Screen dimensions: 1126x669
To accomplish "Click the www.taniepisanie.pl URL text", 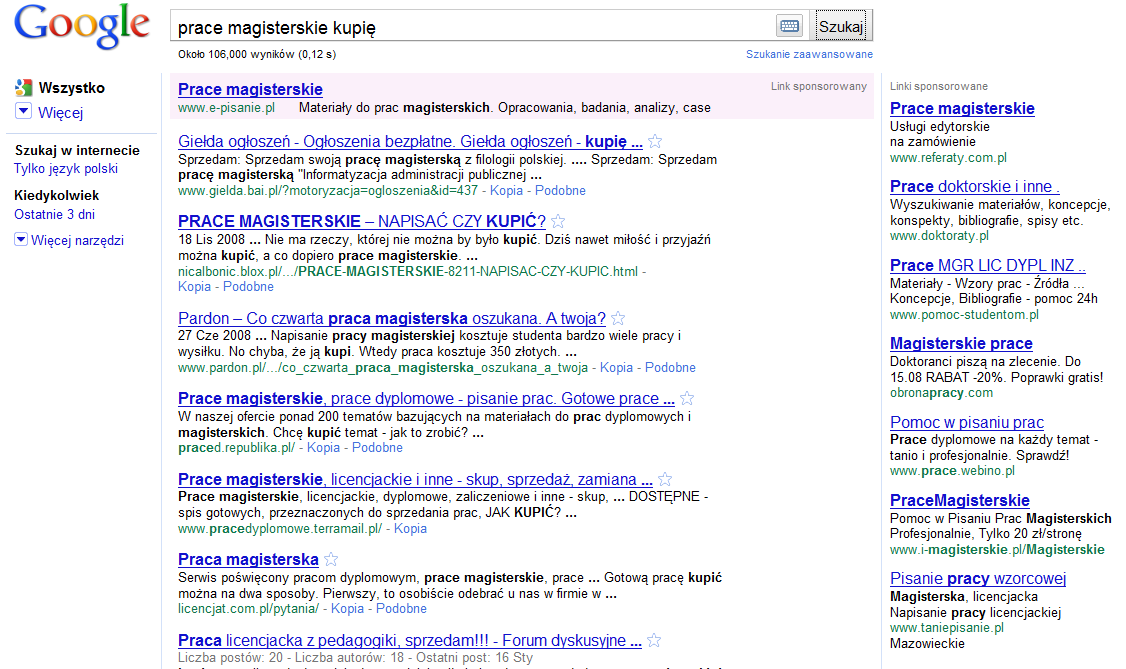I will (946, 628).
